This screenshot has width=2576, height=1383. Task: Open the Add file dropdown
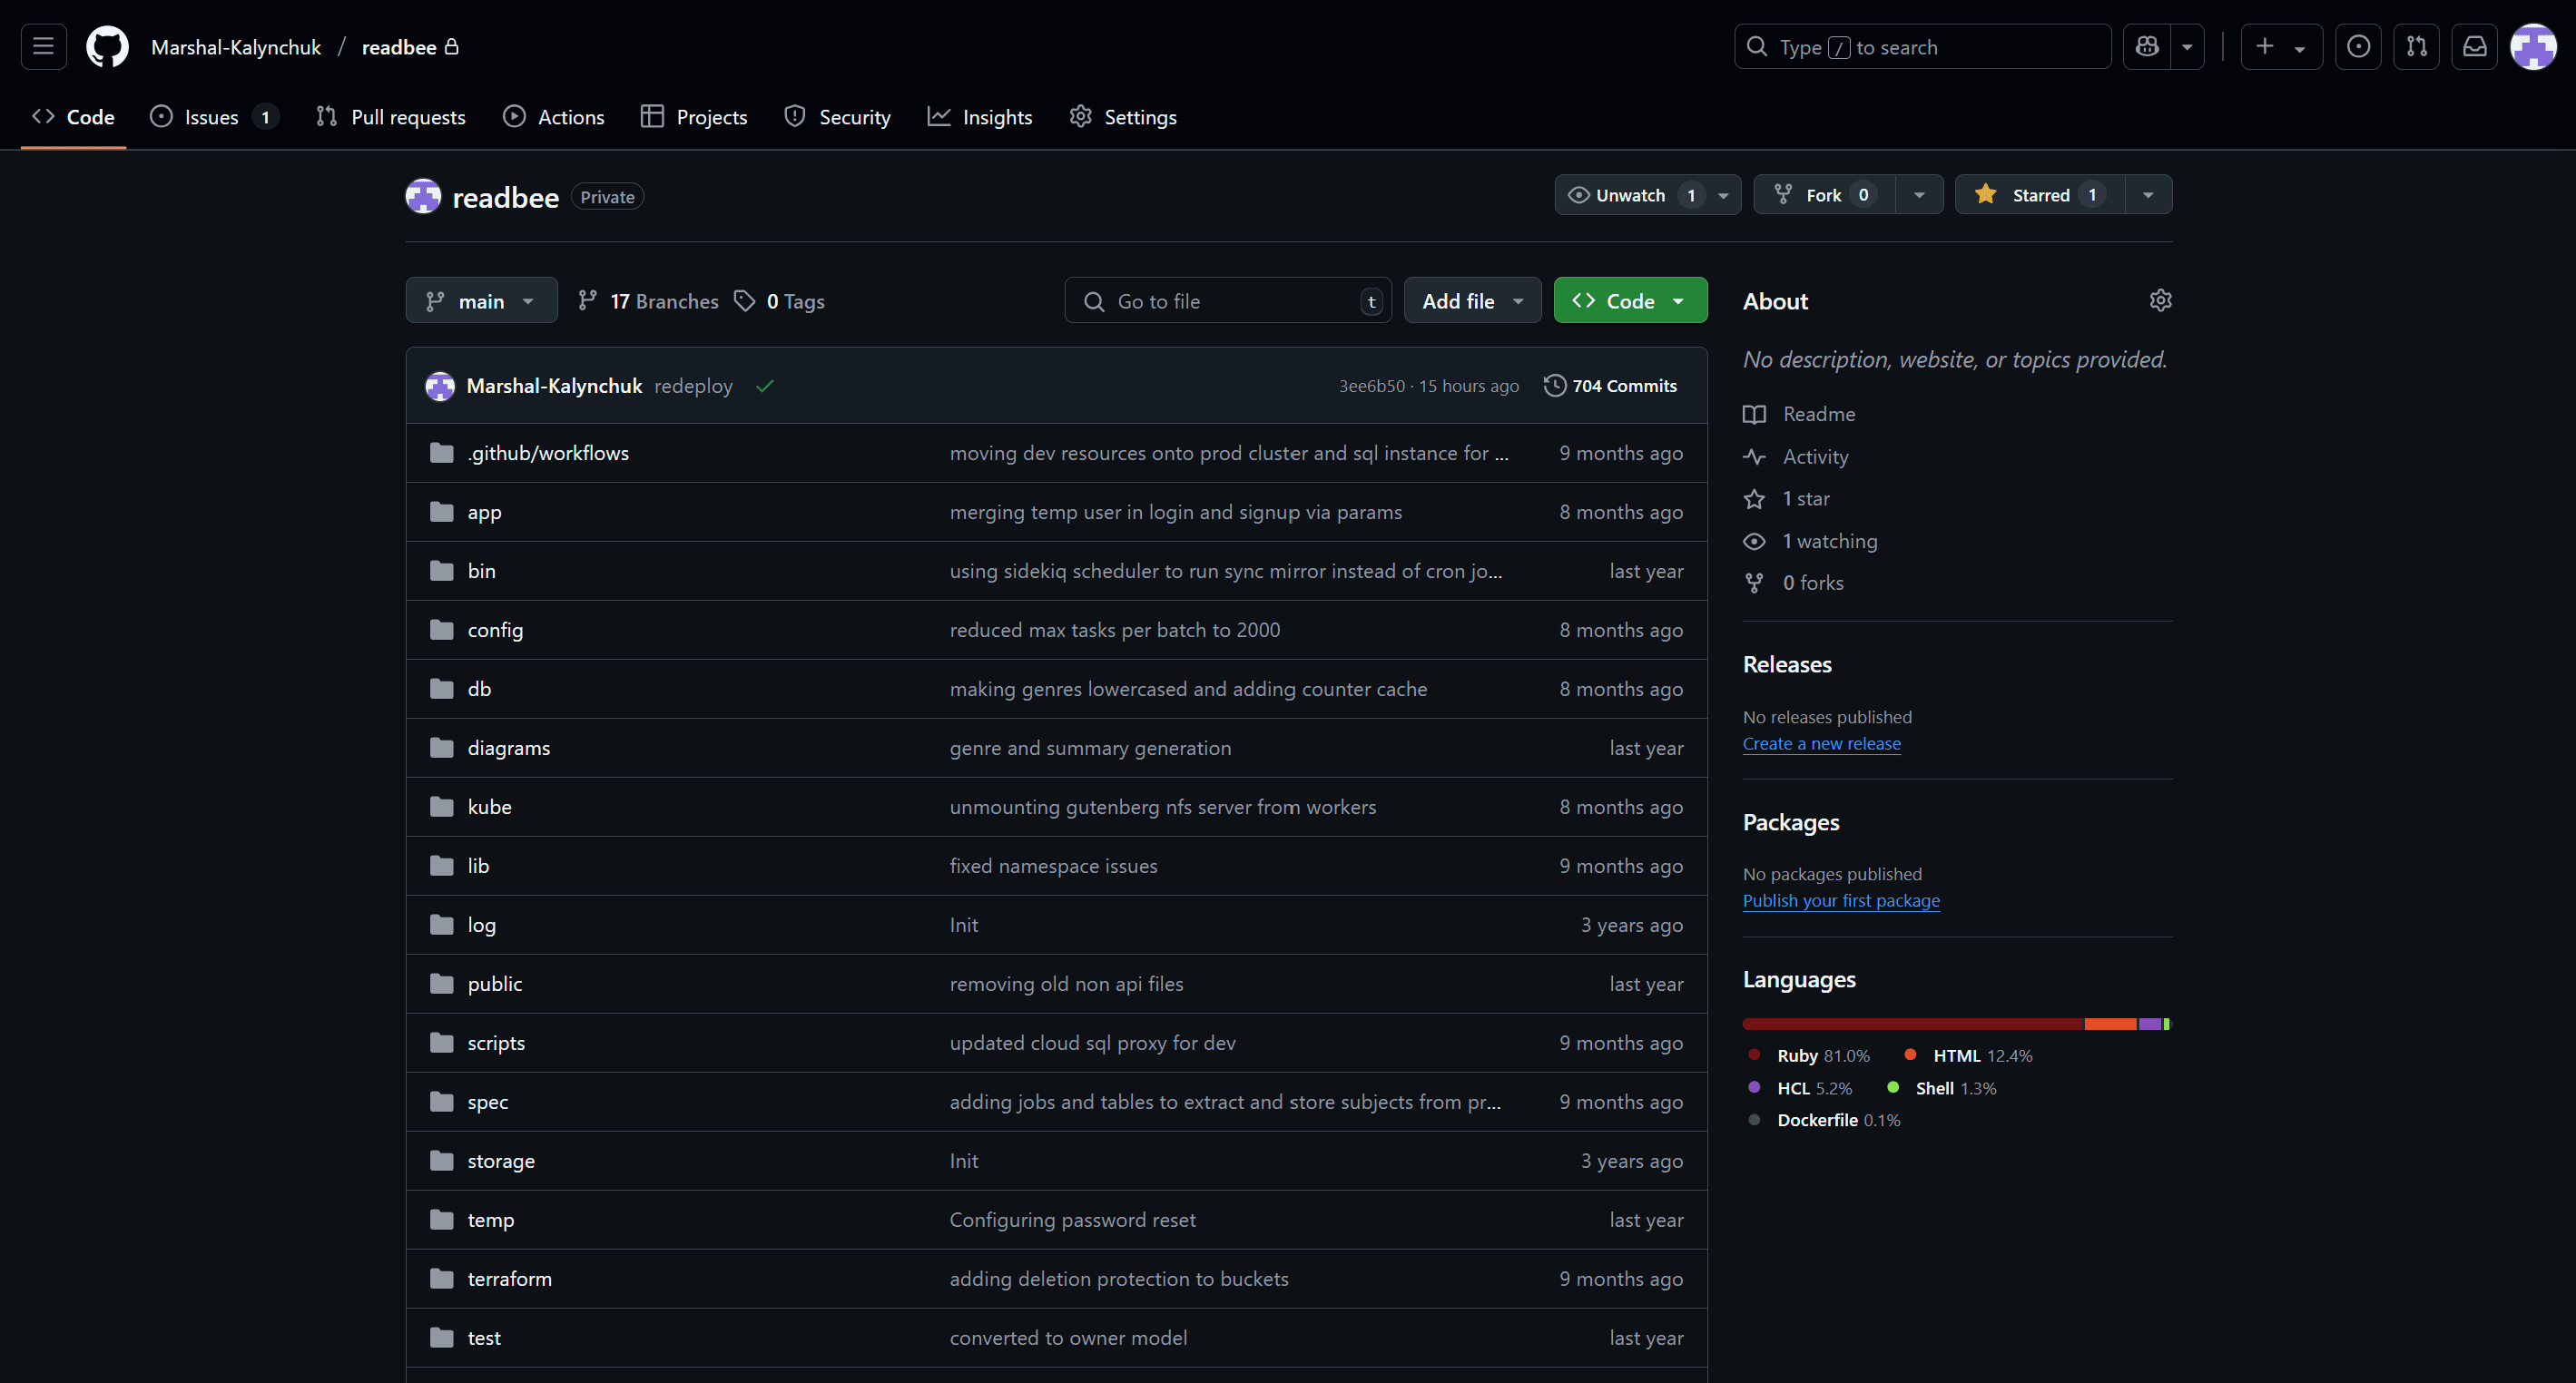point(1471,300)
